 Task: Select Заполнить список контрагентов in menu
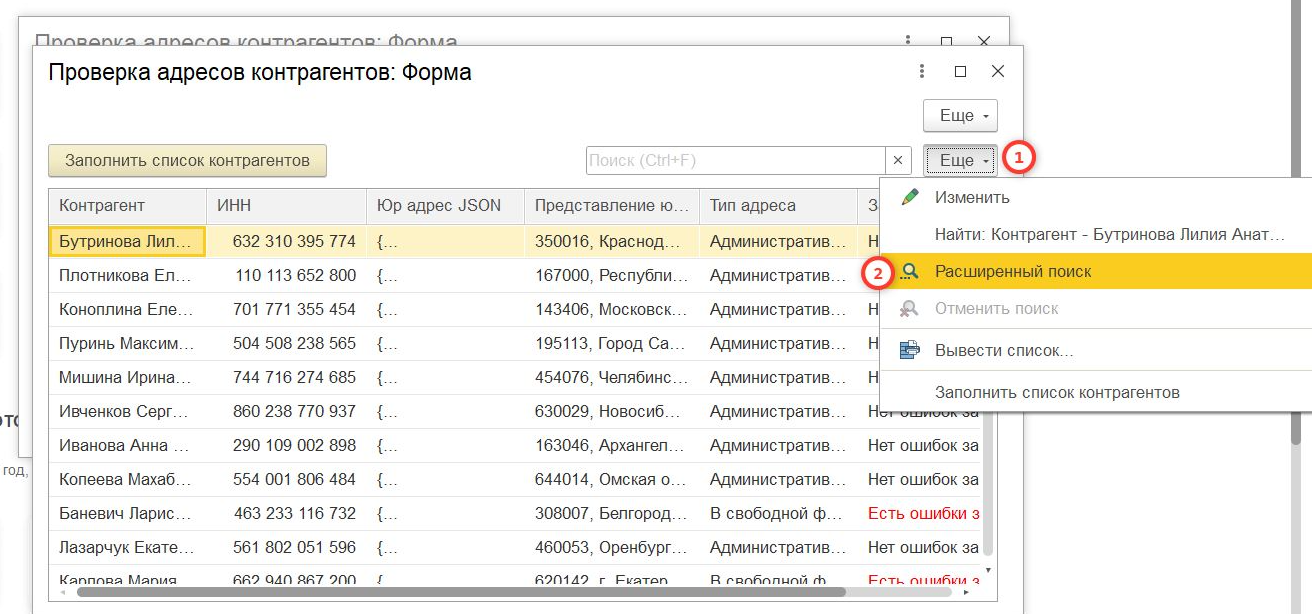pos(1056,392)
